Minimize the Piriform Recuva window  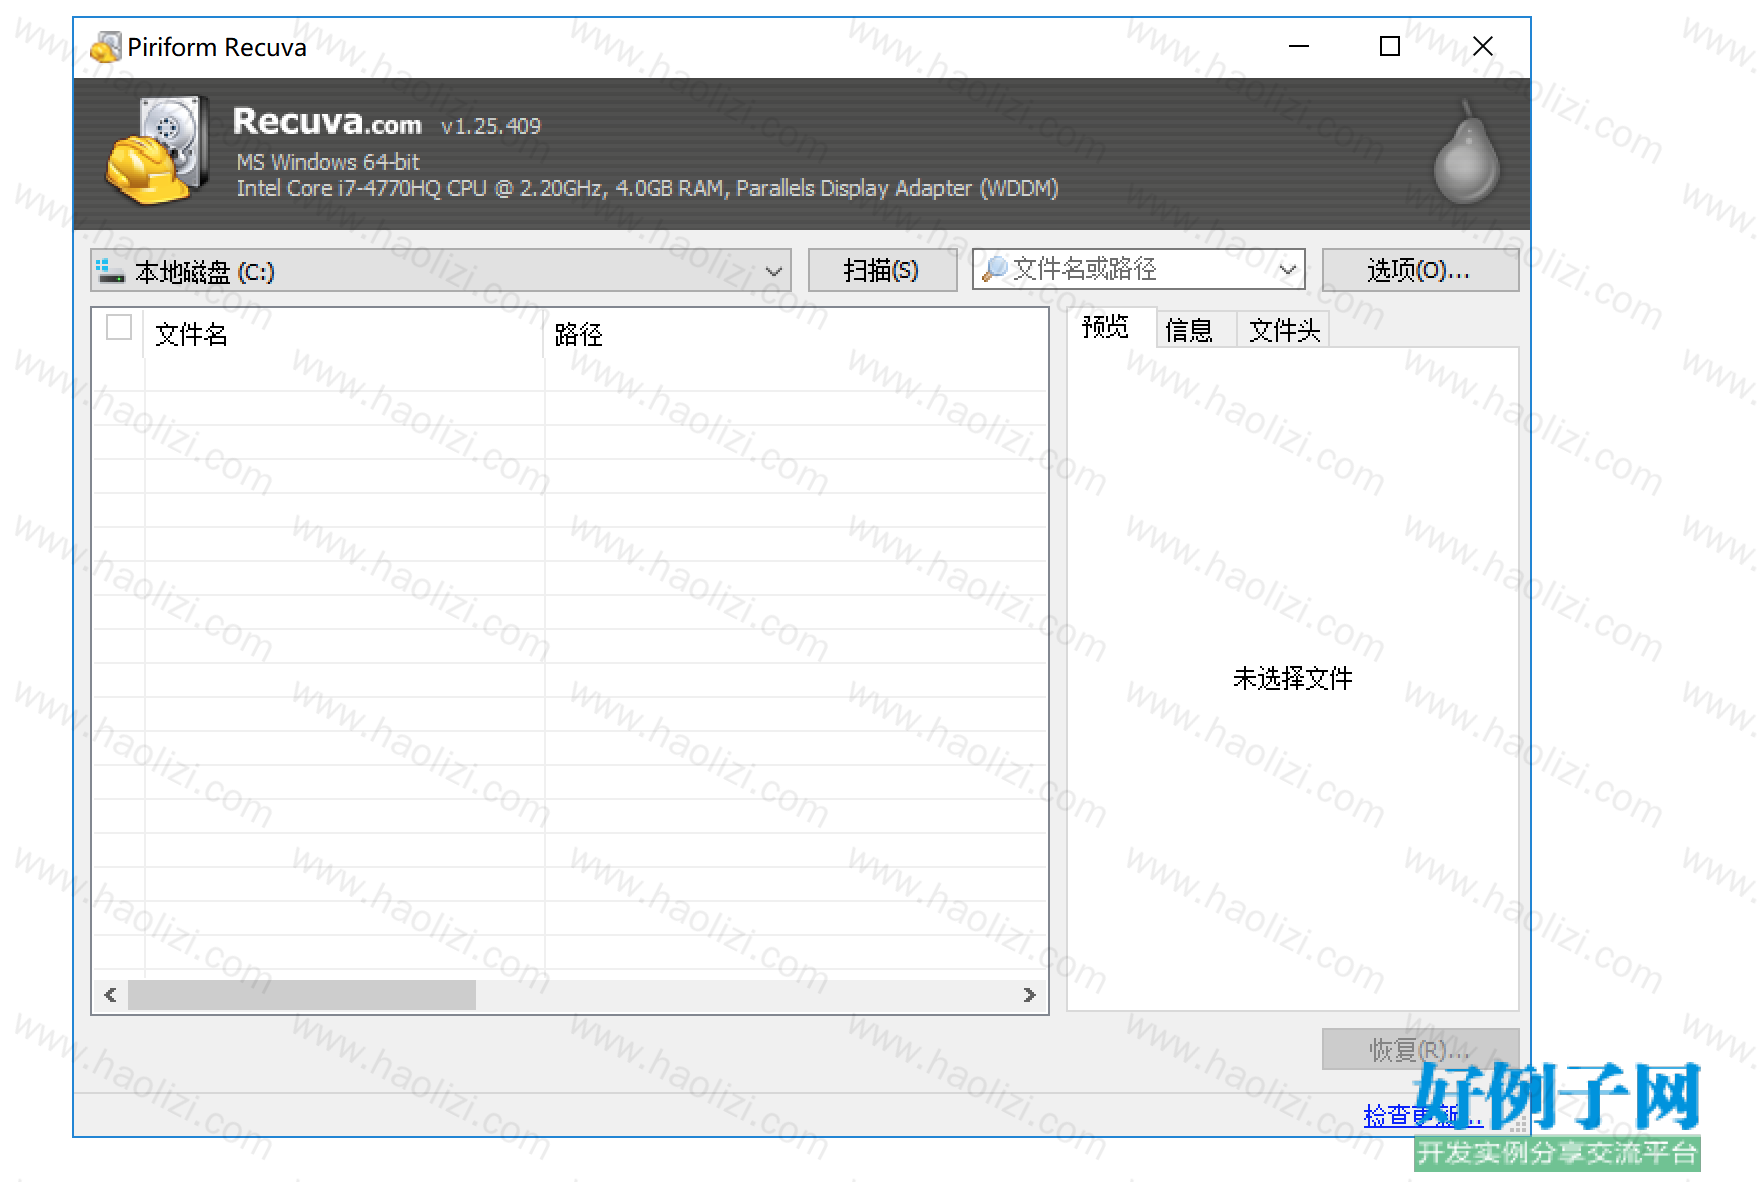(x=1299, y=46)
